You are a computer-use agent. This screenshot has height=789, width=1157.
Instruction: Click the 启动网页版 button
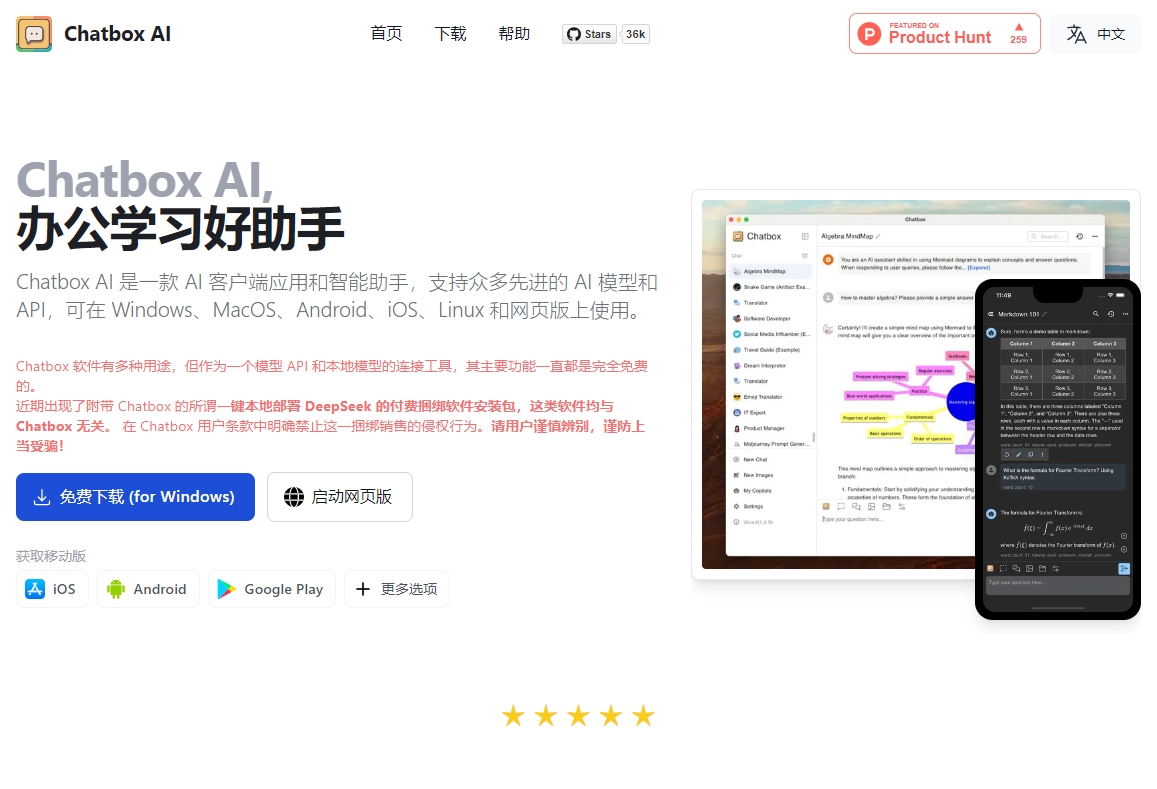(x=339, y=497)
